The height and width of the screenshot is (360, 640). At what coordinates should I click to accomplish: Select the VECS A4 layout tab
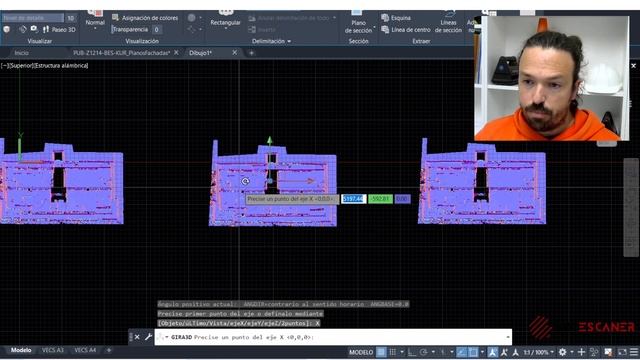tap(85, 350)
